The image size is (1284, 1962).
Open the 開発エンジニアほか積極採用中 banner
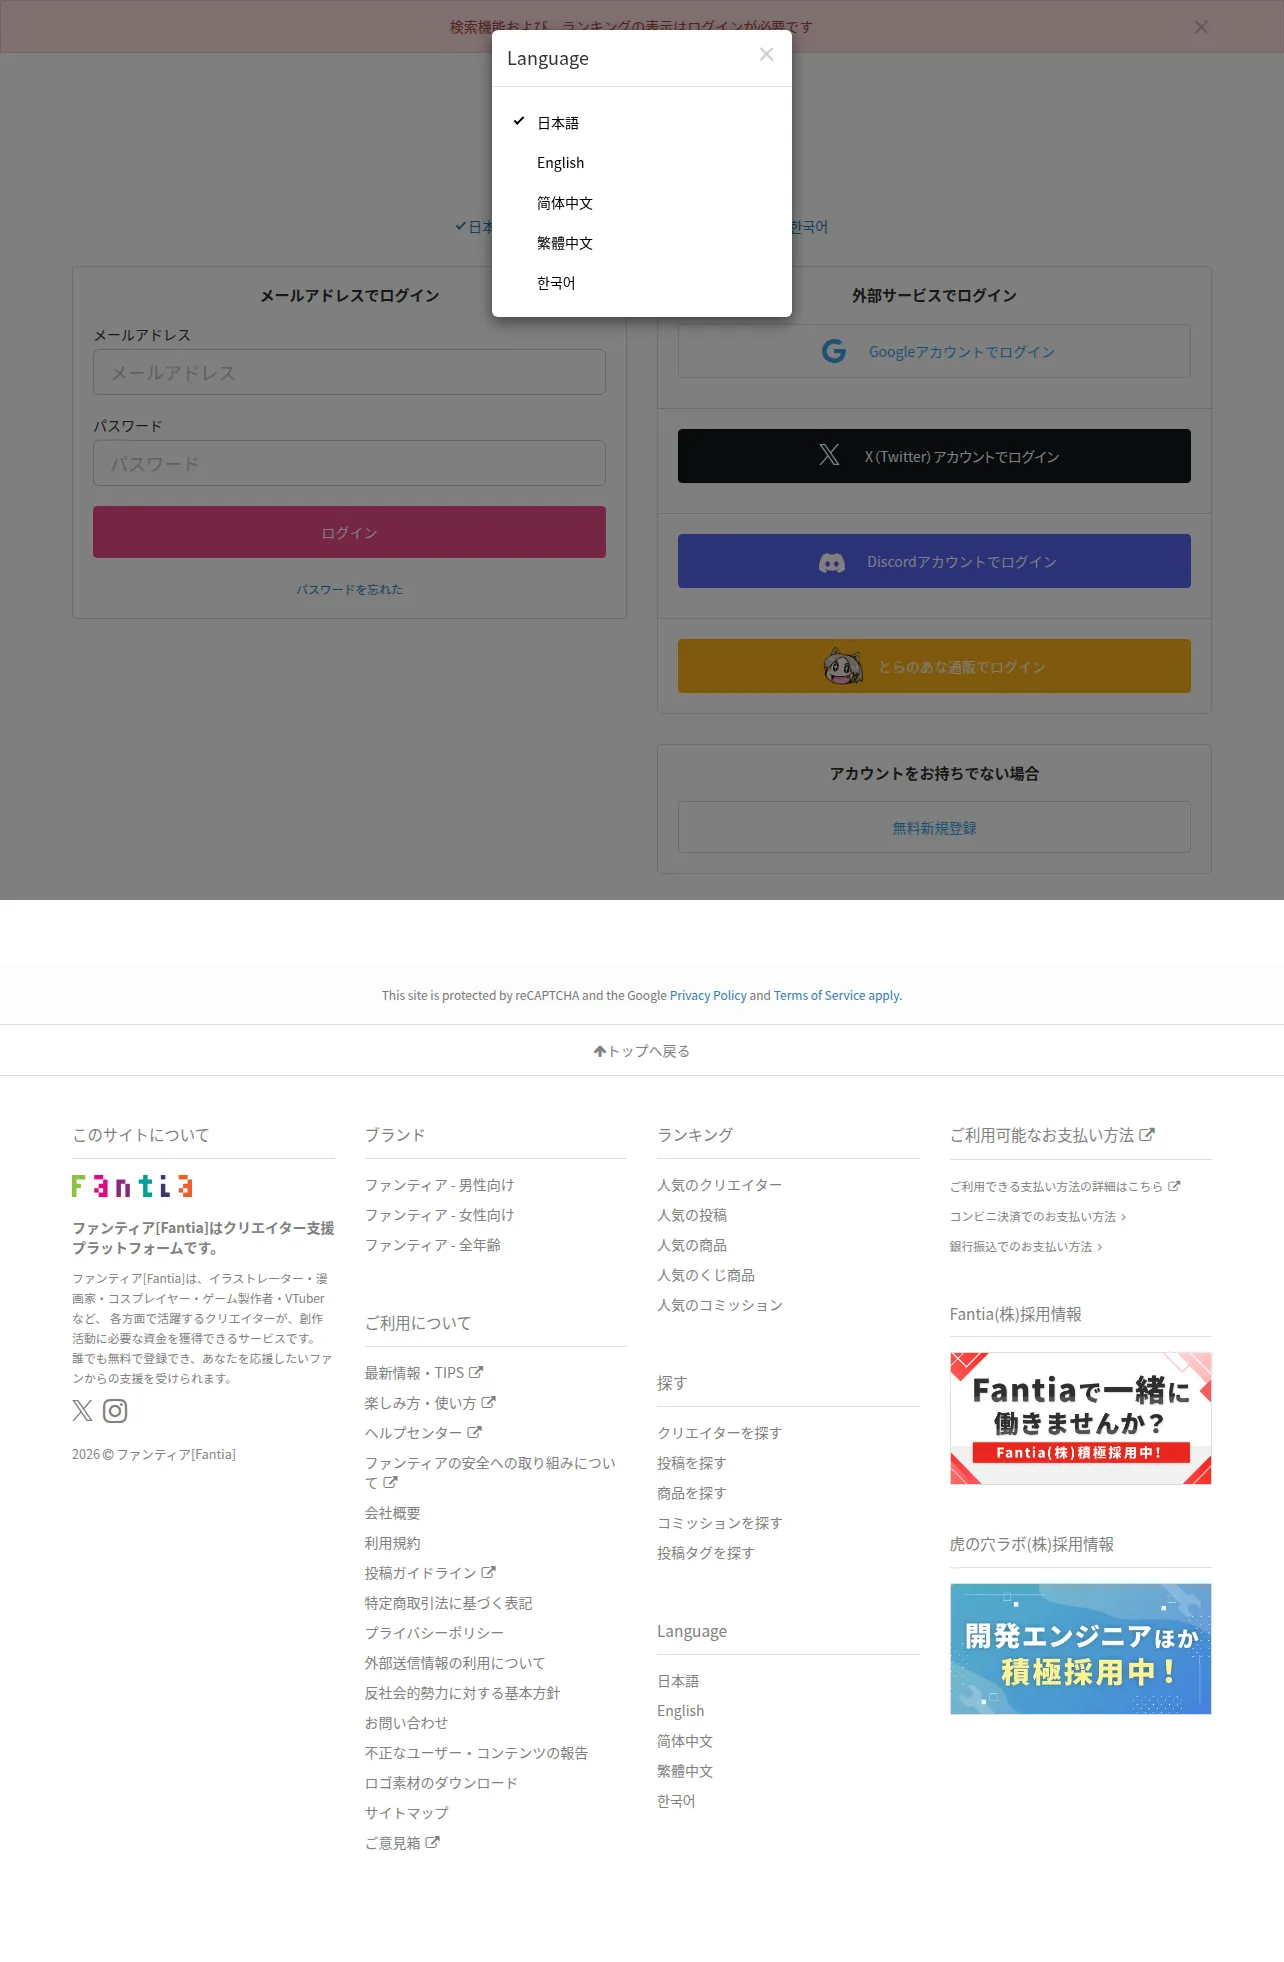(1080, 1648)
